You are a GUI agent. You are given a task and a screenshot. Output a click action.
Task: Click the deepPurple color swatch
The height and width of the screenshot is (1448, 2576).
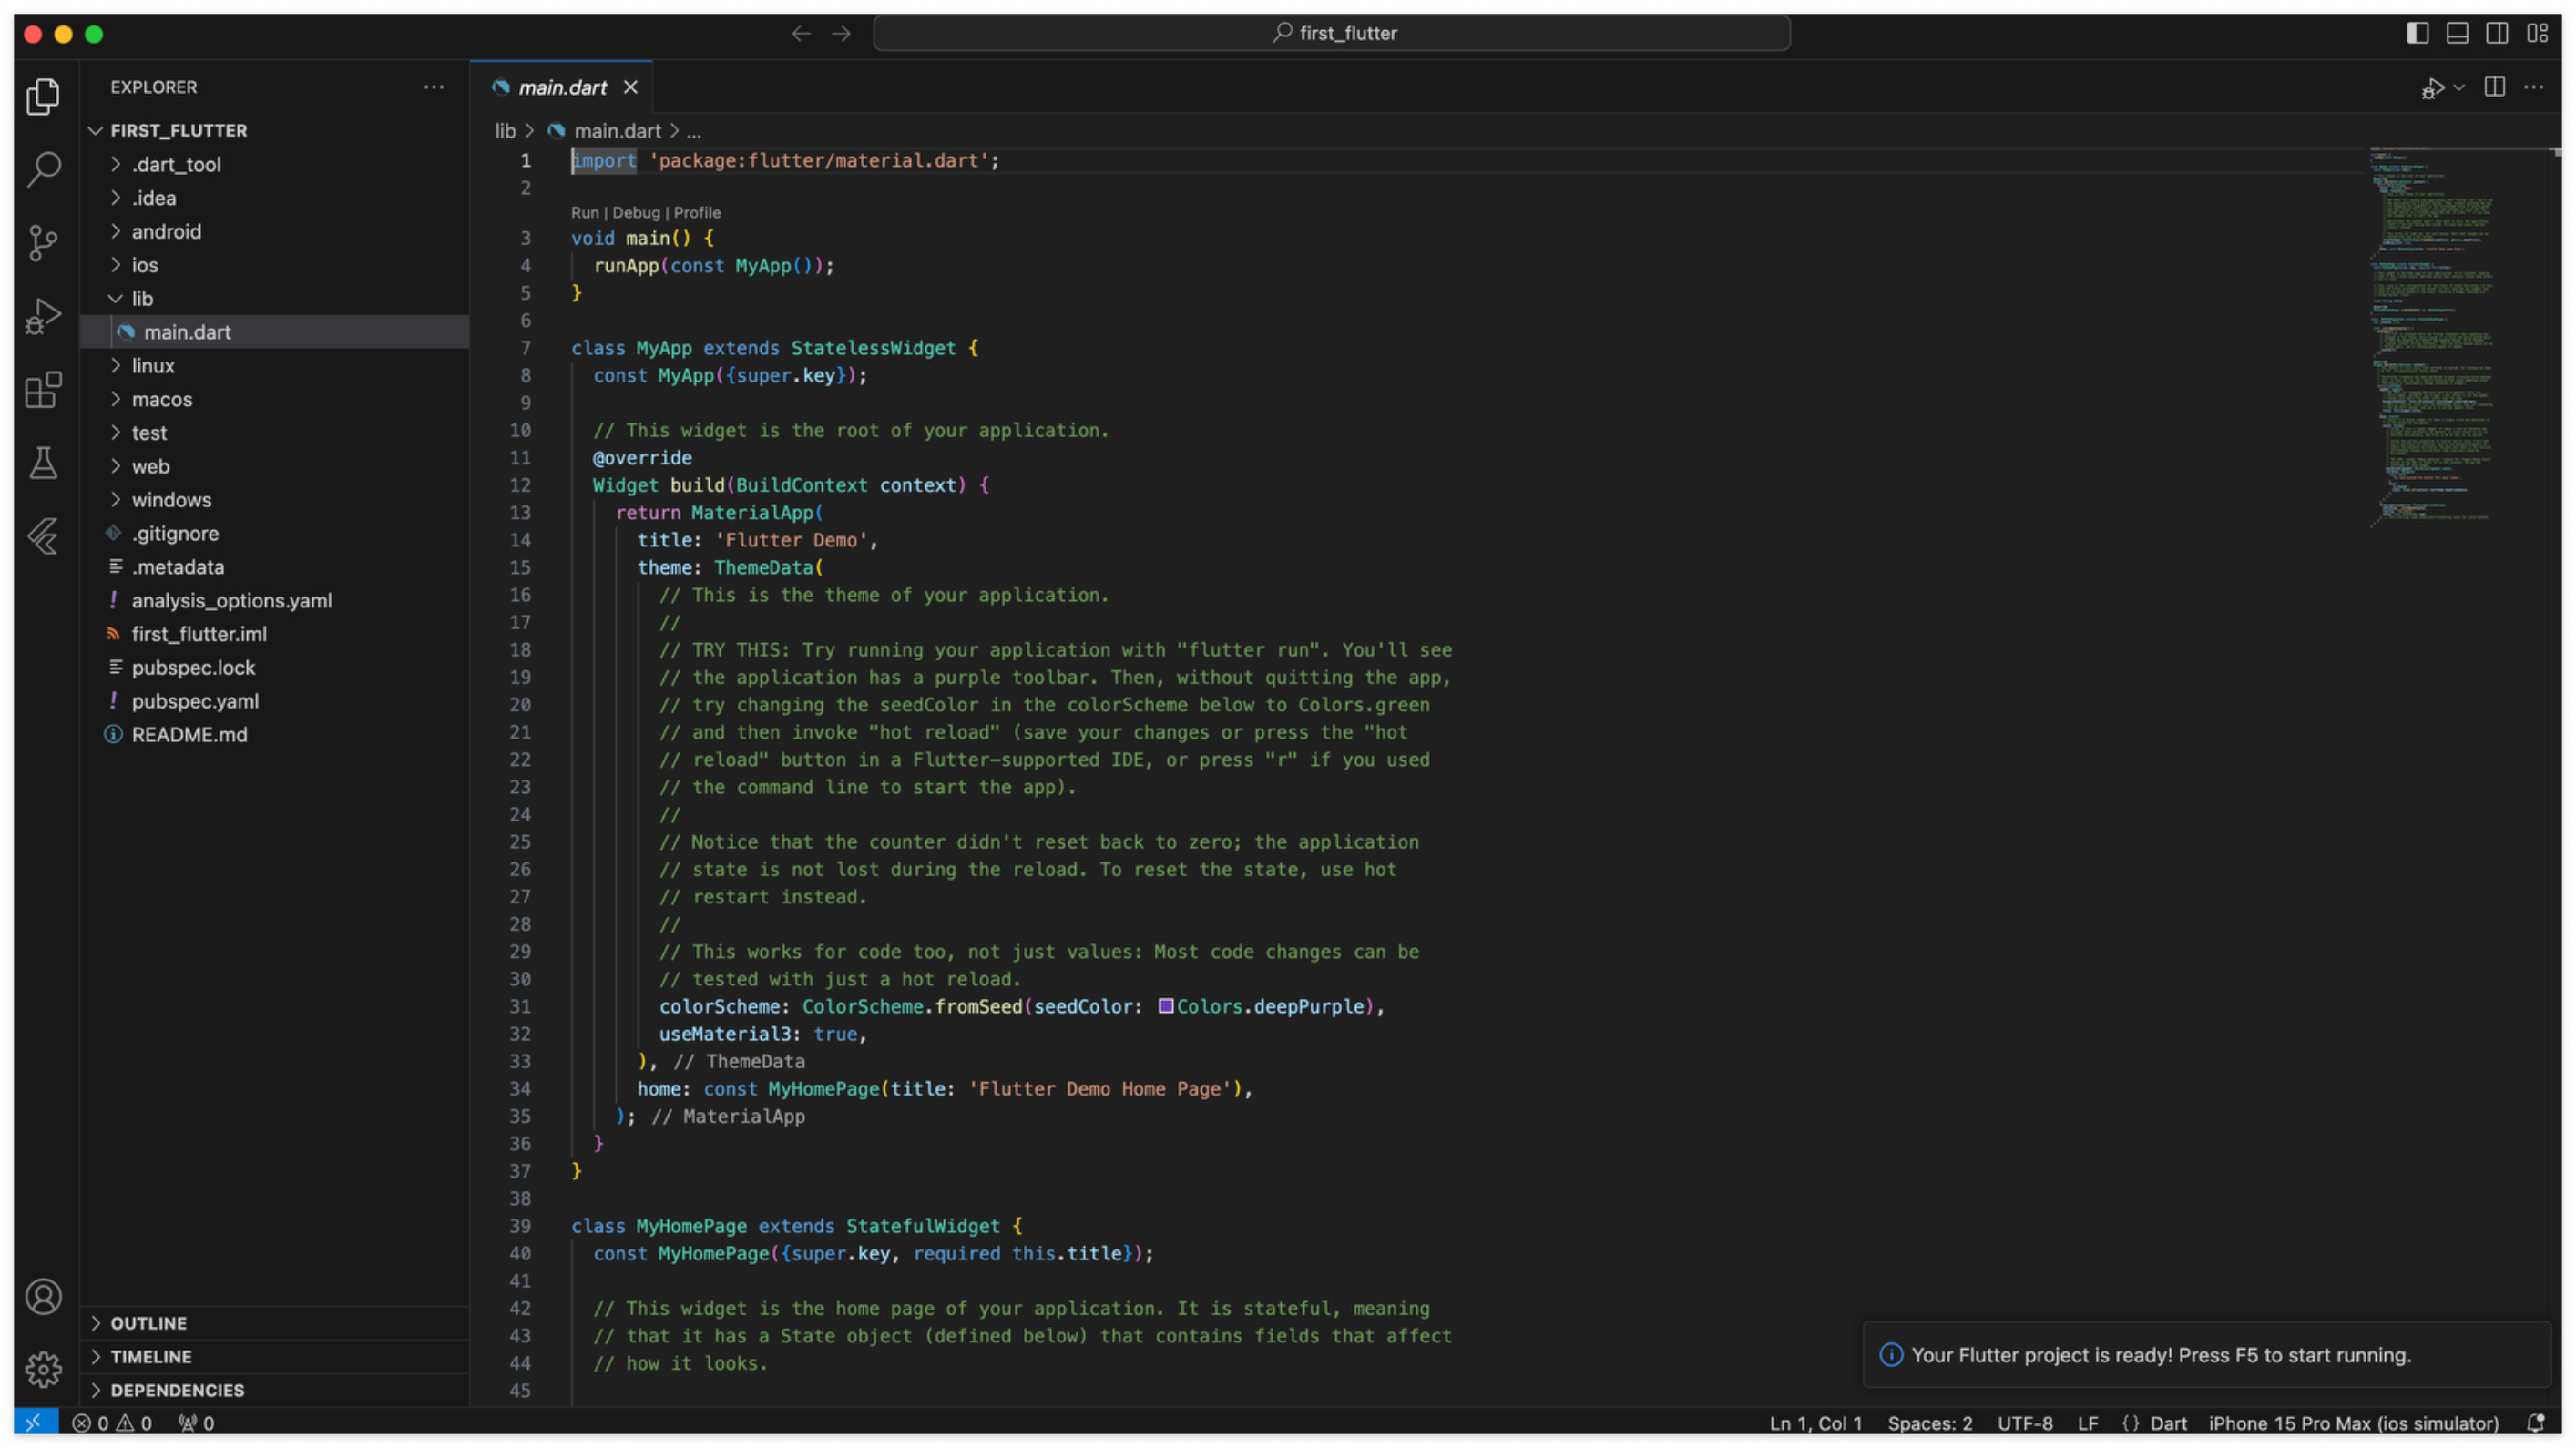tap(1166, 1006)
